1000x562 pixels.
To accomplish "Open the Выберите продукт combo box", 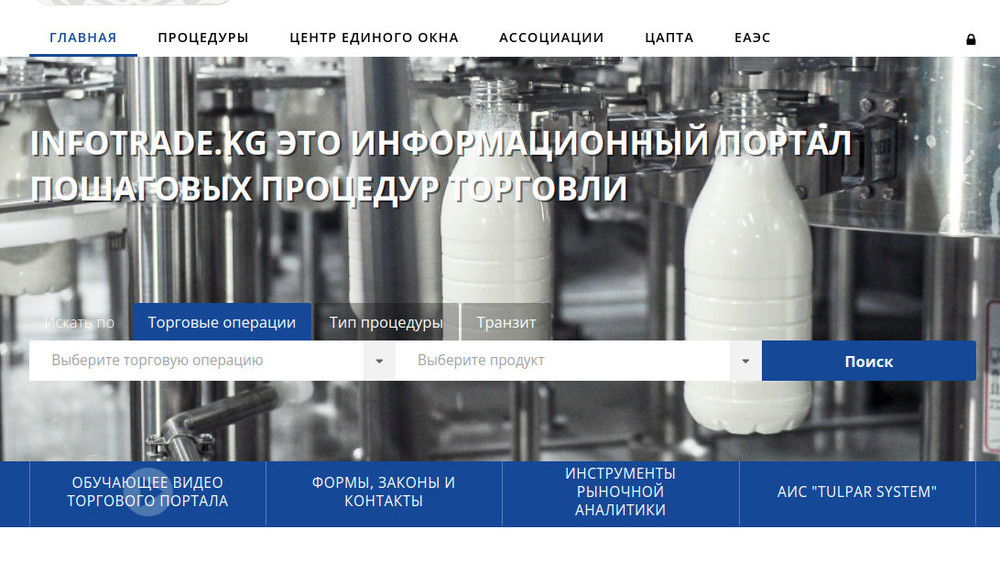I will (565, 360).
